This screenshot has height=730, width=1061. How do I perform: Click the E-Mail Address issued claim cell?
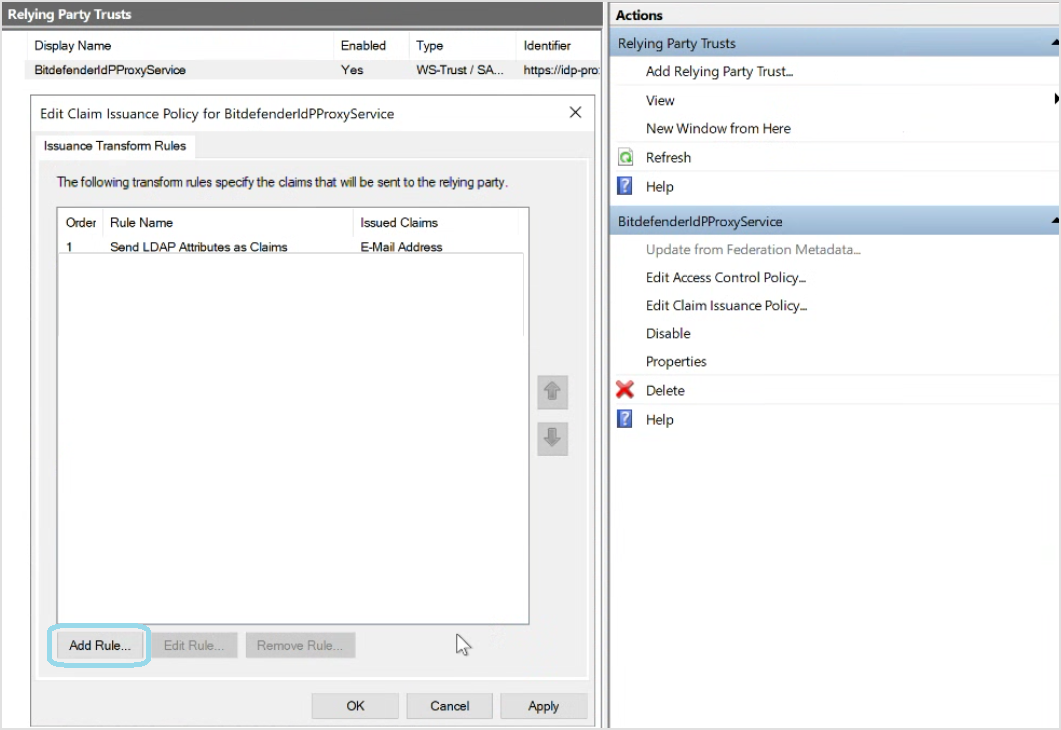click(401, 247)
